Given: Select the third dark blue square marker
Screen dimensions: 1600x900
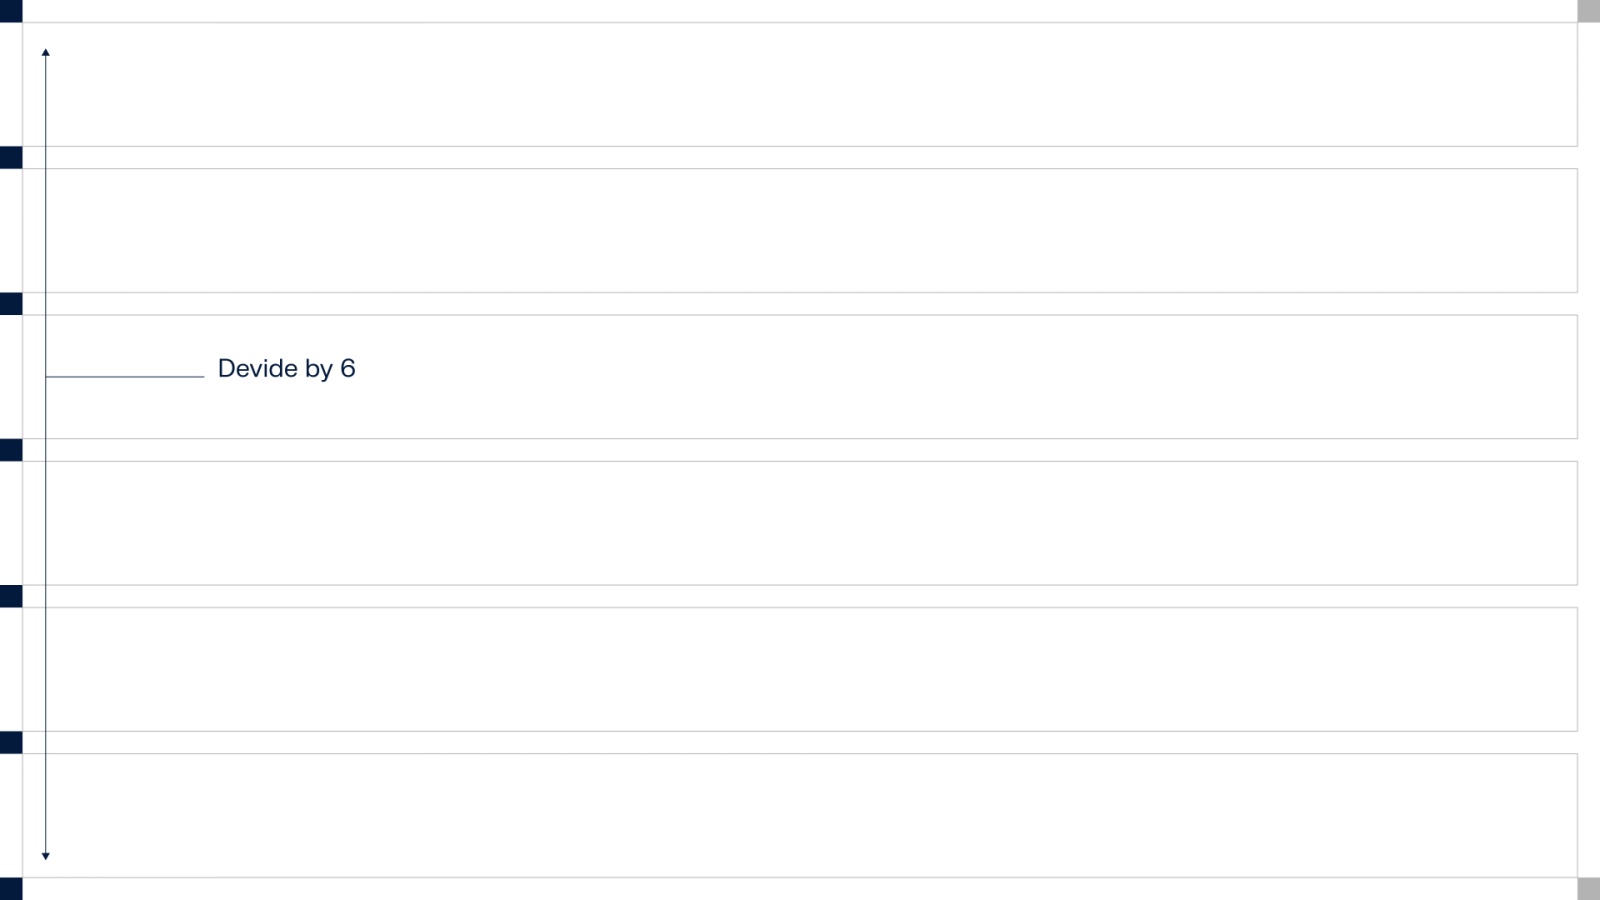Looking at the screenshot, I should [11, 304].
